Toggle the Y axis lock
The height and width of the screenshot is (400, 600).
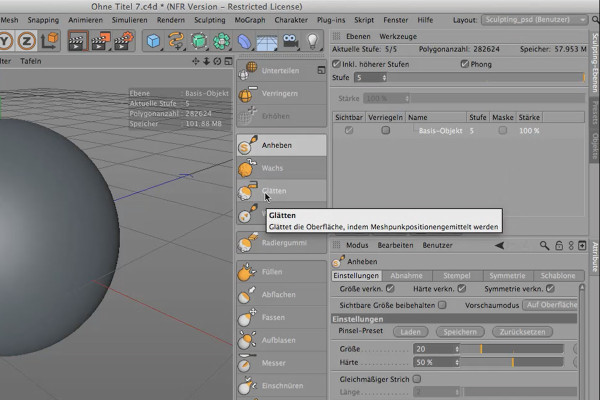coord(5,41)
